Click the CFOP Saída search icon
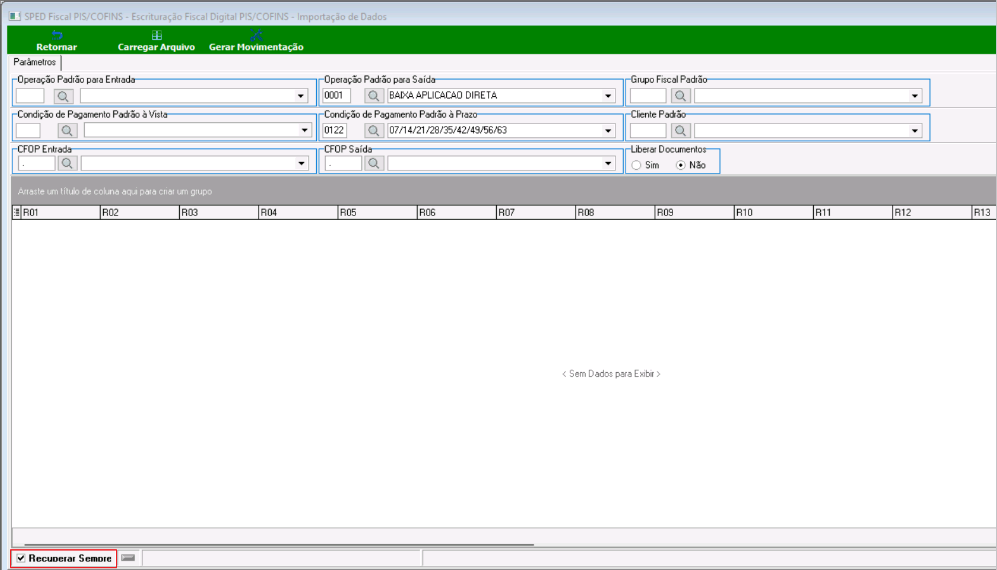The width and height of the screenshot is (997, 570). click(x=374, y=163)
